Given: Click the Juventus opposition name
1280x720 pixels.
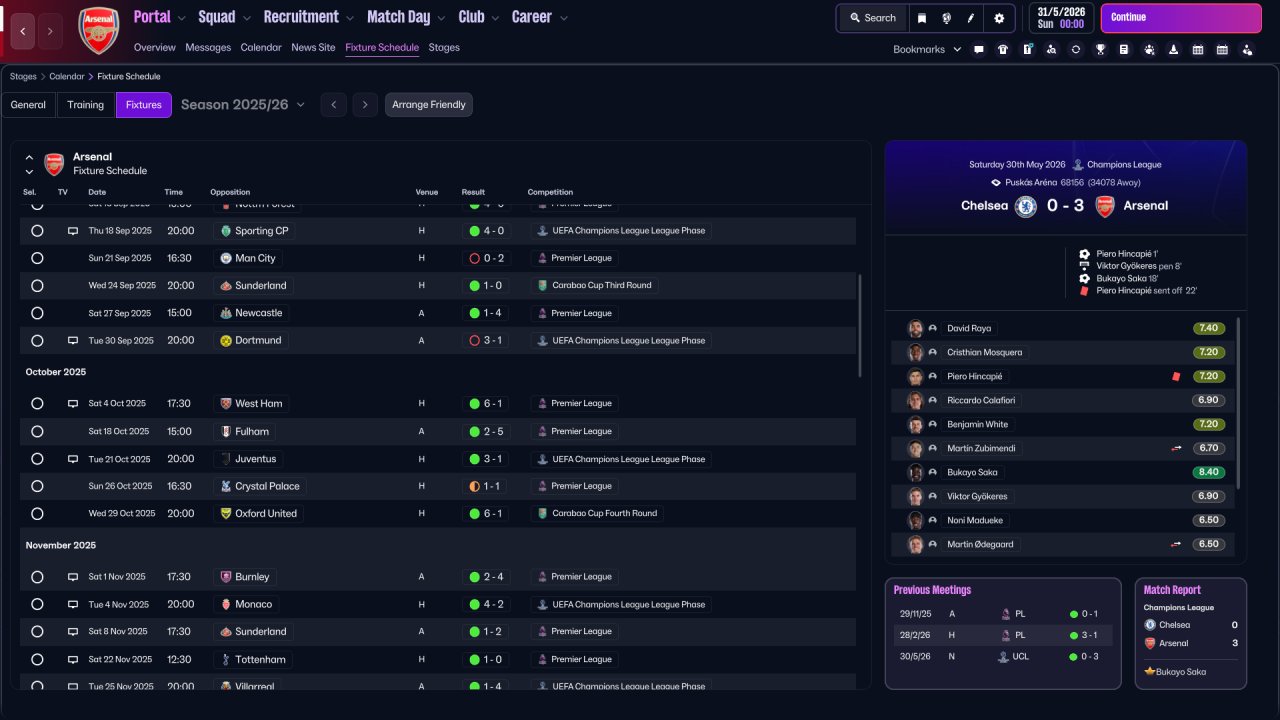Looking at the screenshot, I should click(256, 459).
